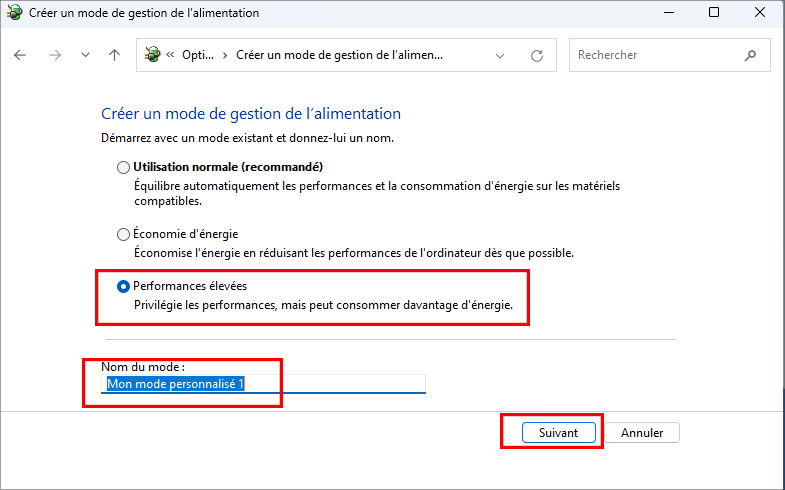The width and height of the screenshot is (785, 490).
Task: Click the power options icon in address bar
Action: pyautogui.click(x=153, y=55)
